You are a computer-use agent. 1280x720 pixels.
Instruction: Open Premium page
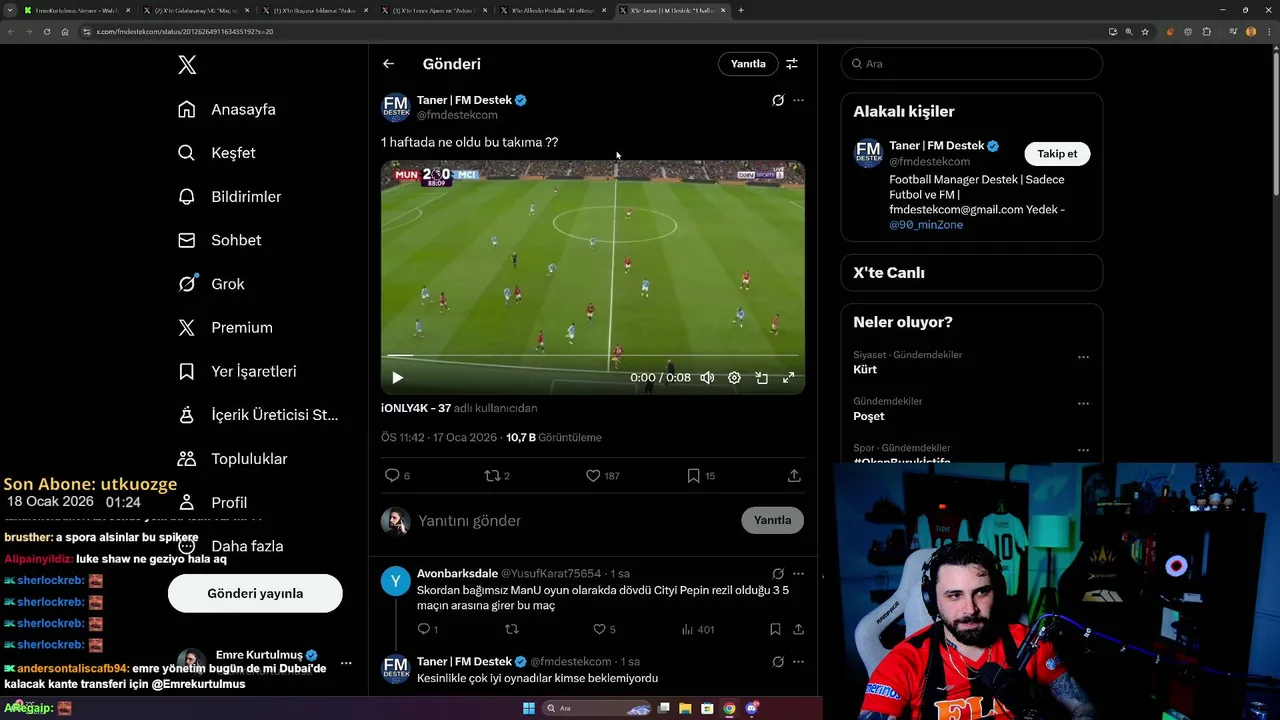[x=225, y=327]
